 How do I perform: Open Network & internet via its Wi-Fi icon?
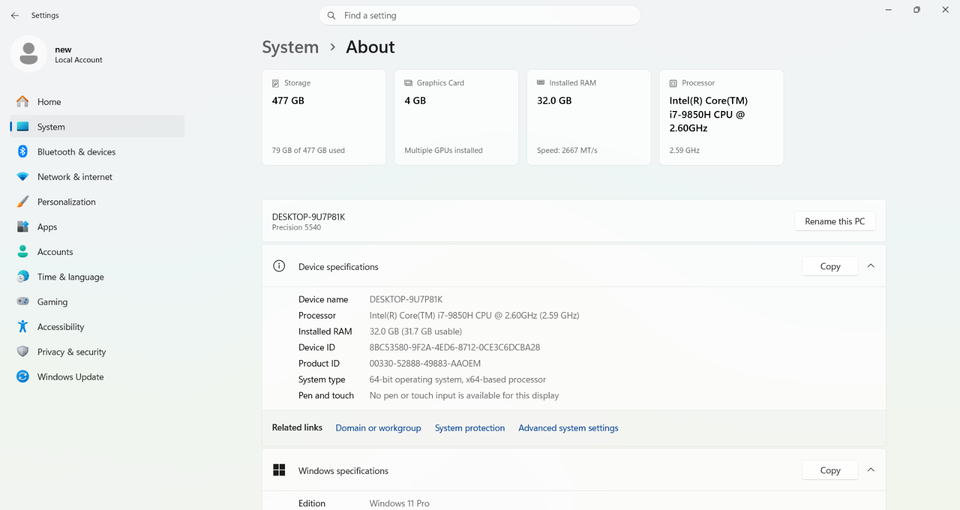coord(22,177)
